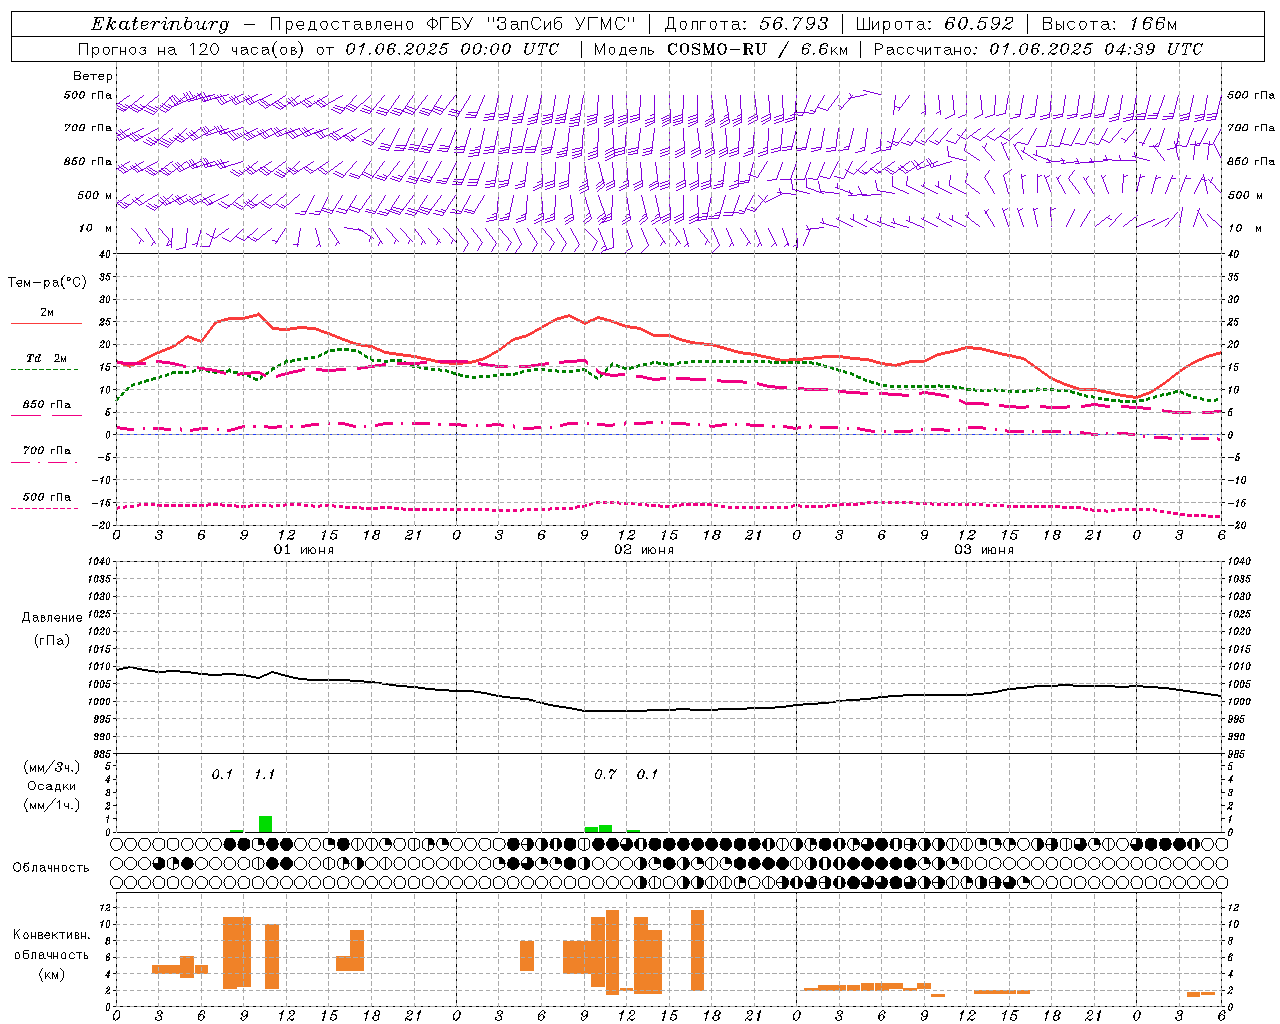Click the Td 2м dew point legend entry
This screenshot has width=1280, height=1024.
click(x=46, y=358)
